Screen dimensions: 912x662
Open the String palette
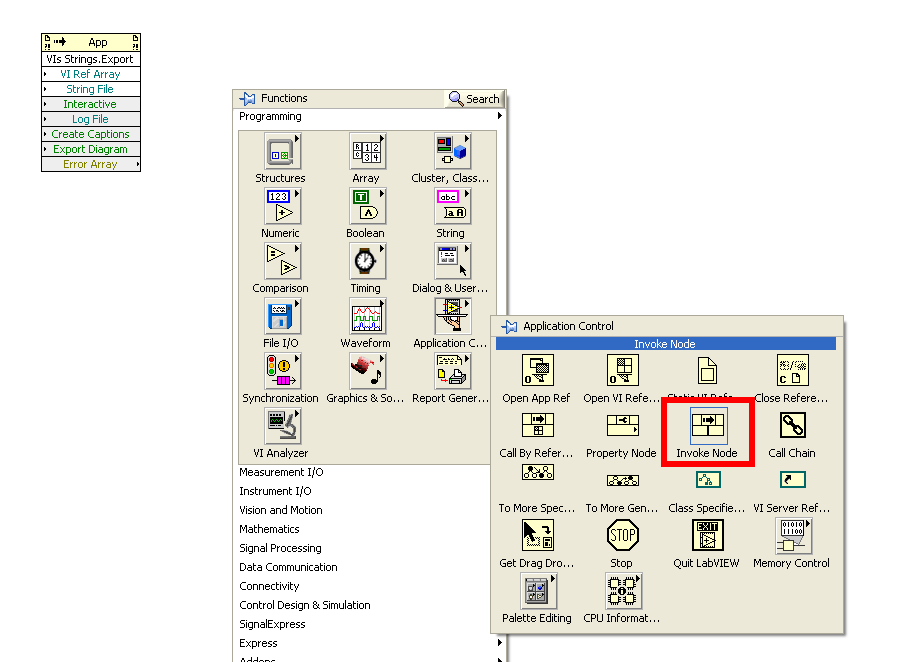click(x=452, y=207)
